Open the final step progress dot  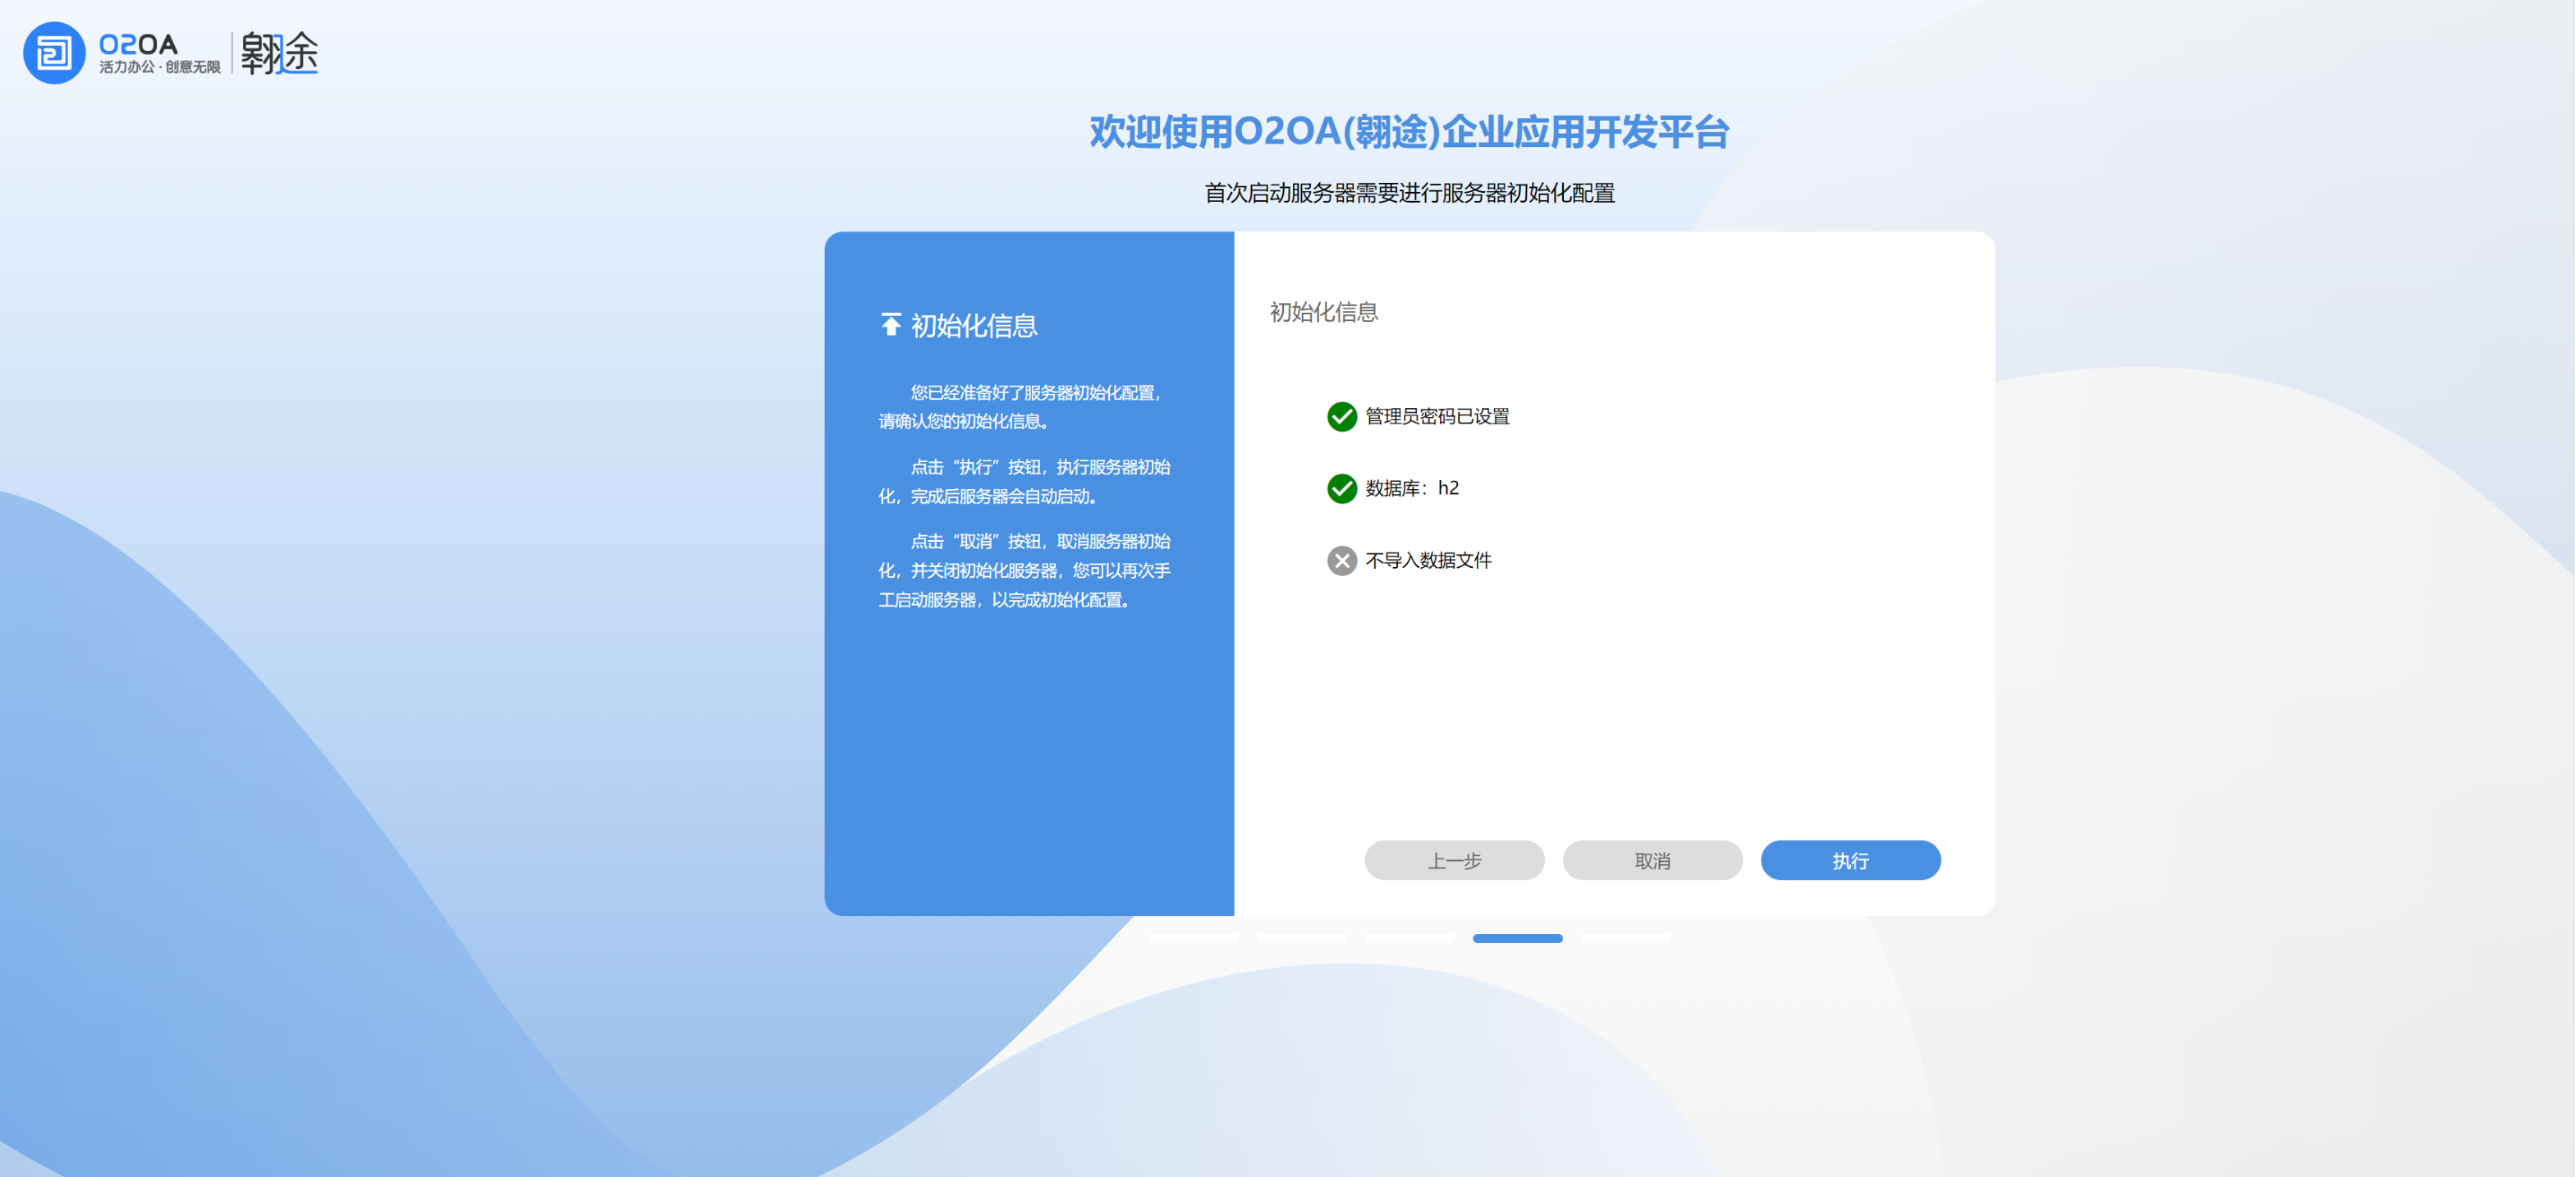(x=1626, y=938)
